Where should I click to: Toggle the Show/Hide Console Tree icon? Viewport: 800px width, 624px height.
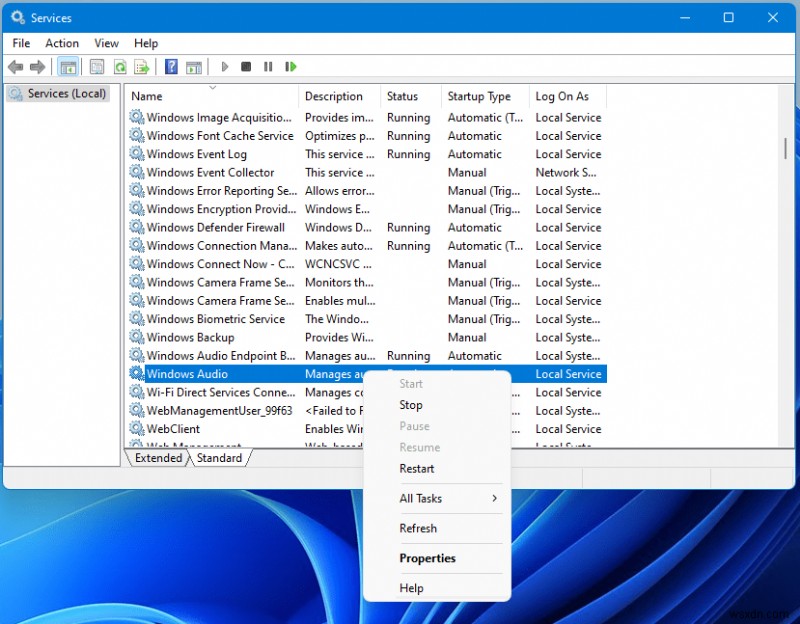(x=68, y=67)
